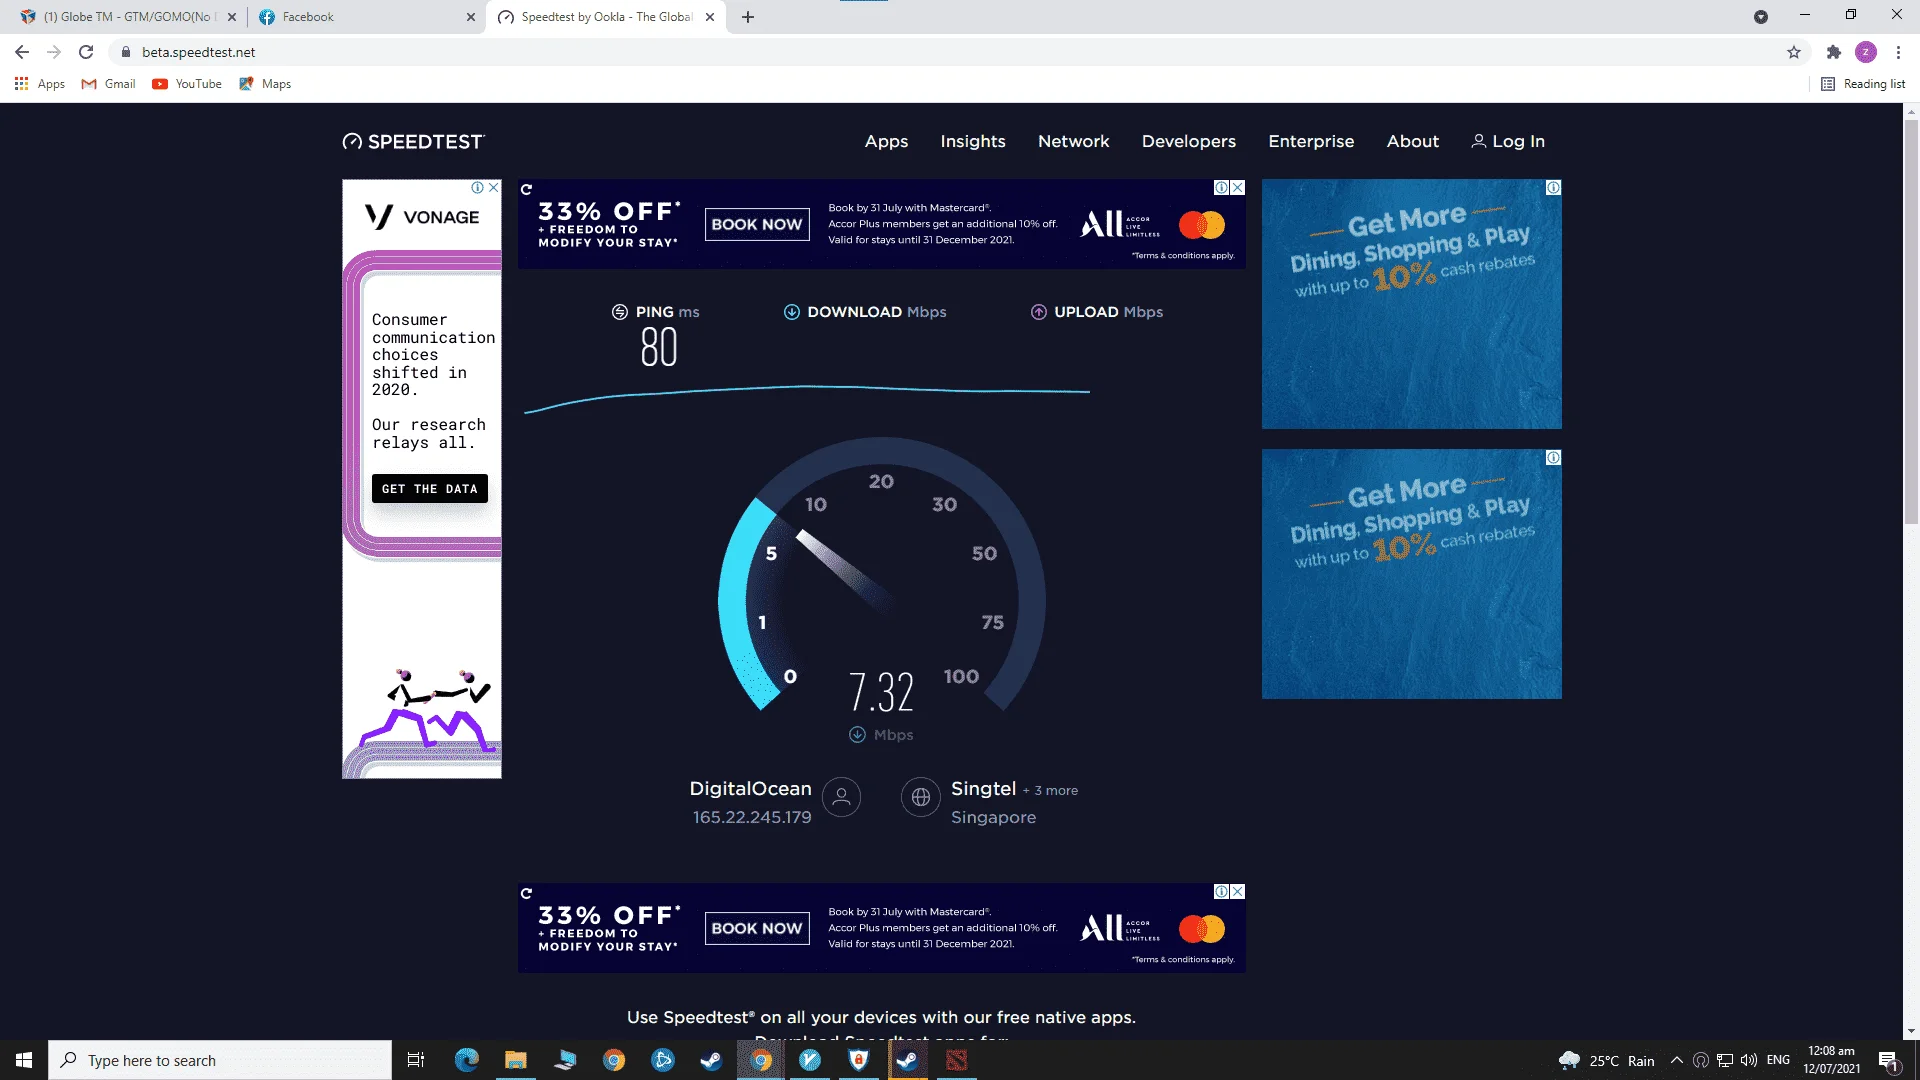Image resolution: width=1920 pixels, height=1080 pixels.
Task: Click GET THE DATA in Vonage ad
Action: tap(430, 489)
